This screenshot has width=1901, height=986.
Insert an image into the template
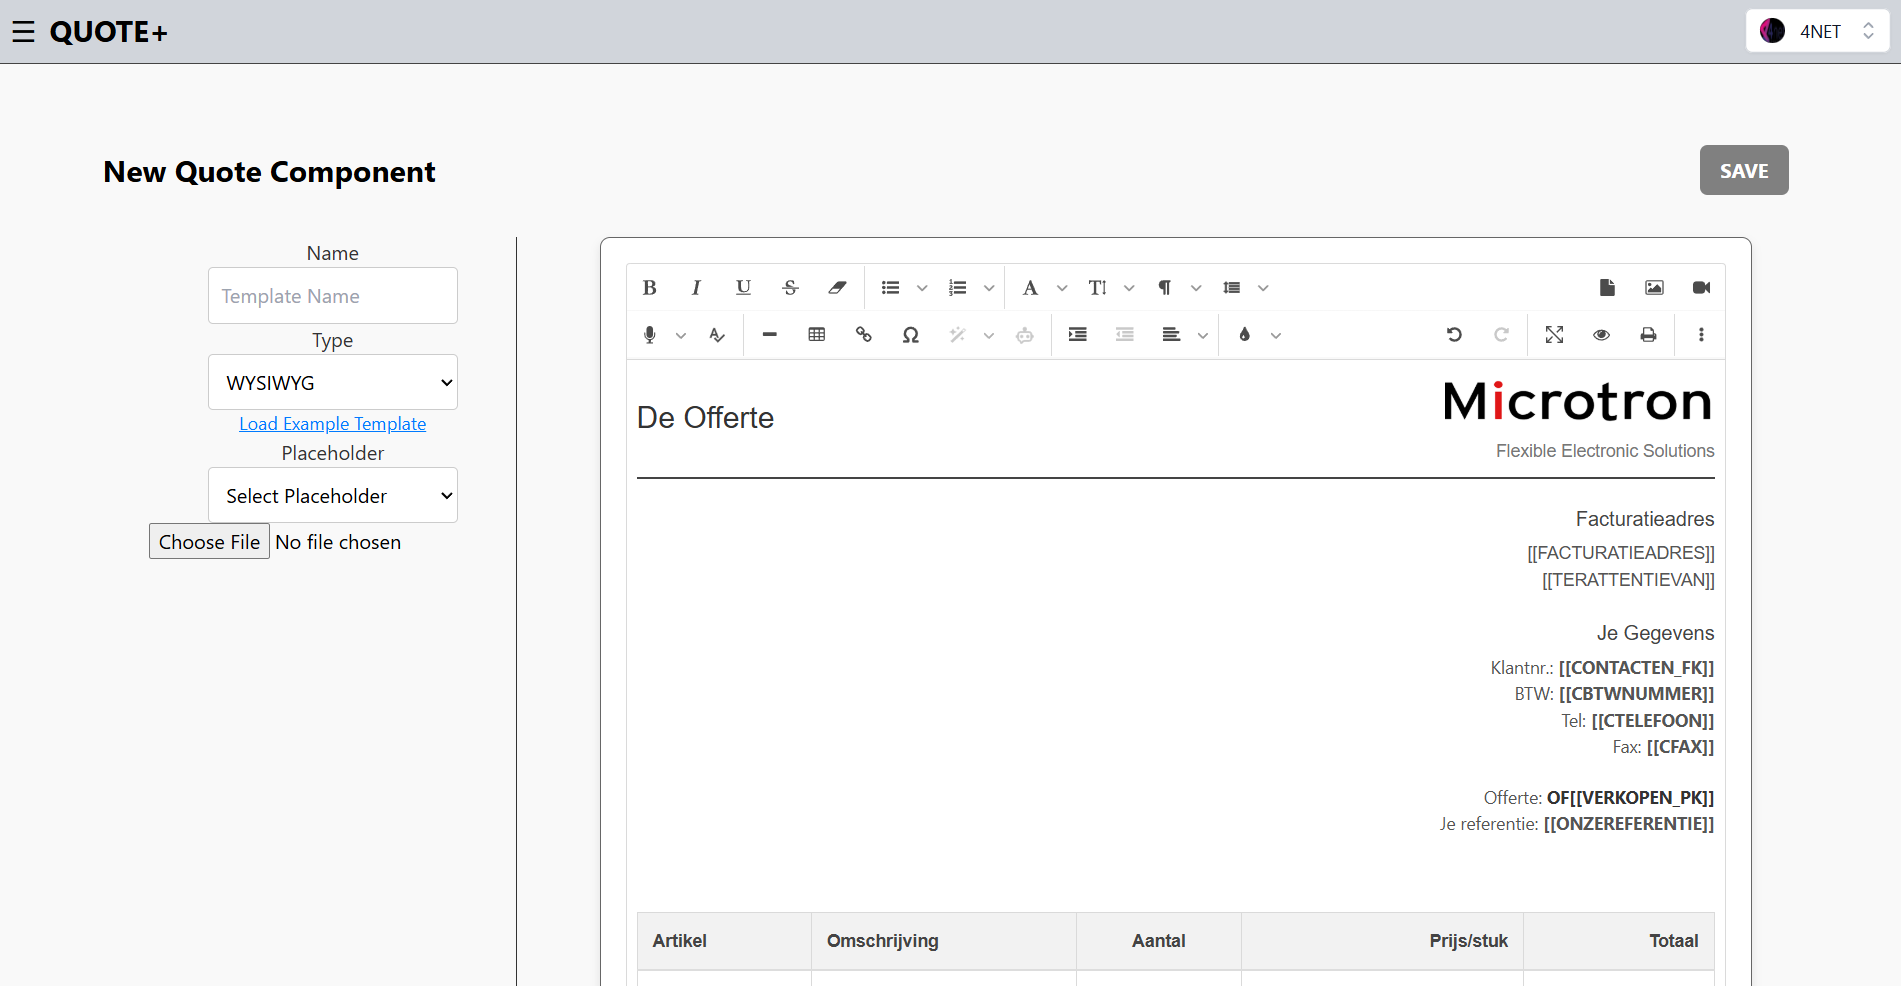1654,288
